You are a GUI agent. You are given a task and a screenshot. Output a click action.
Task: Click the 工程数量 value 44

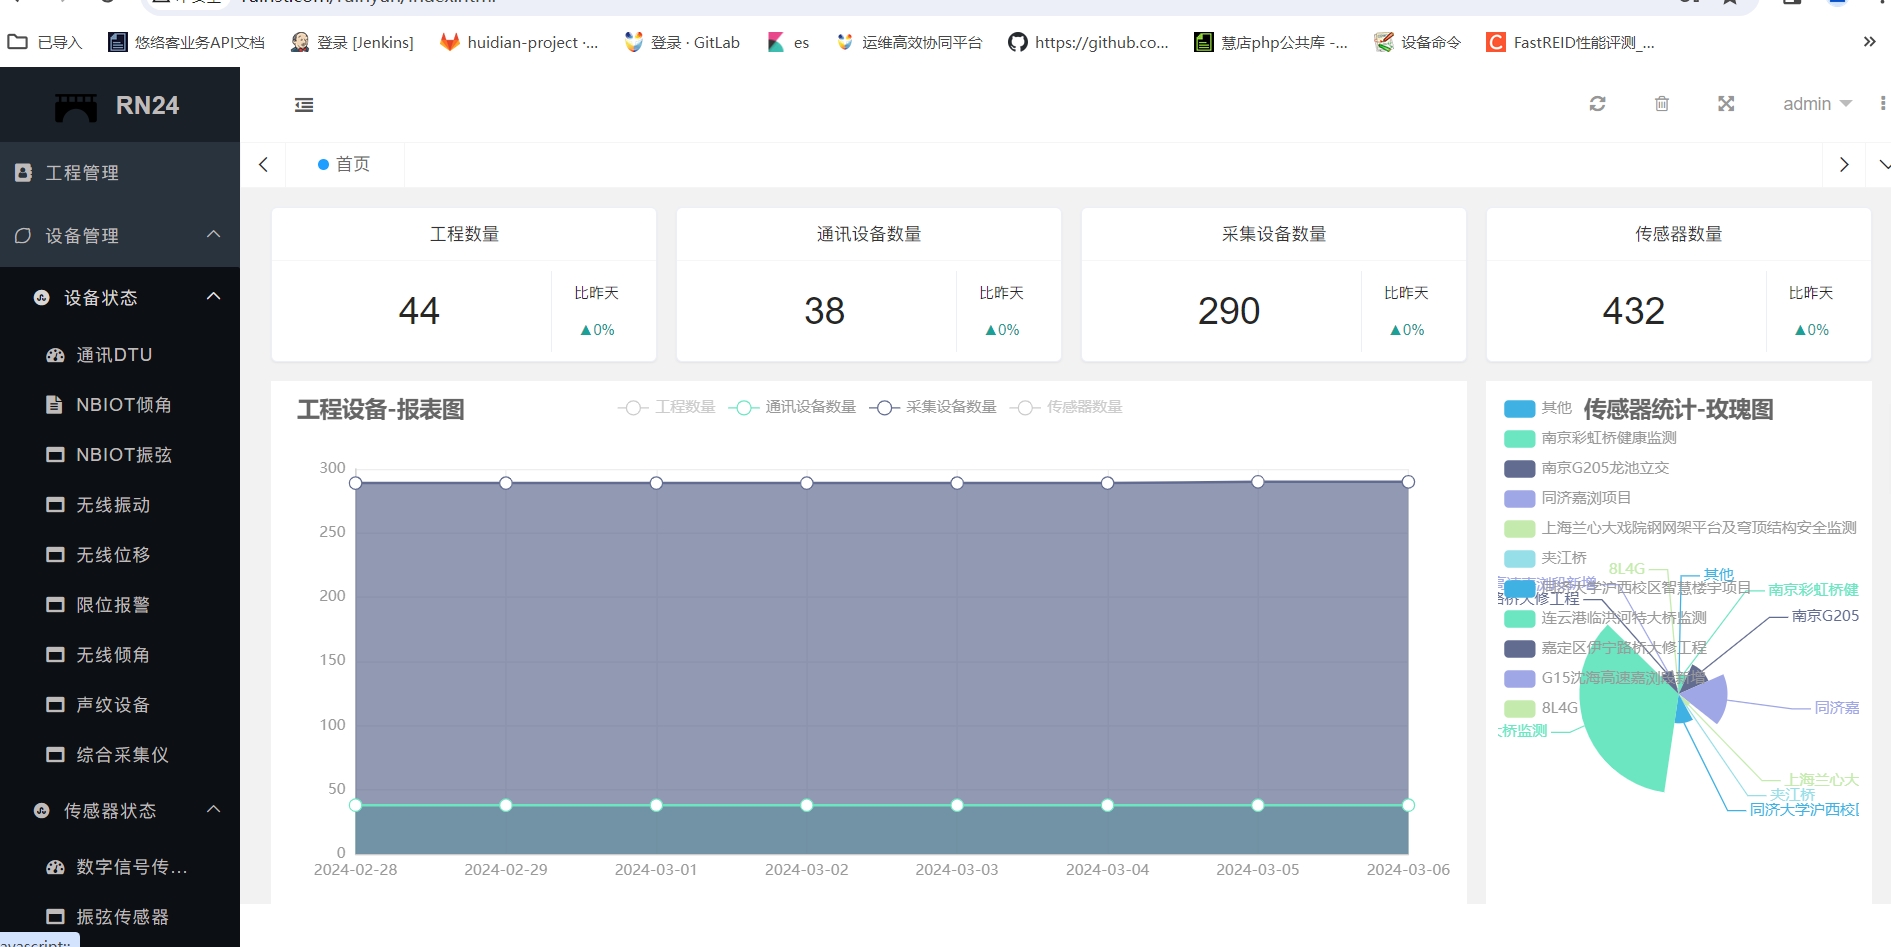click(x=419, y=311)
